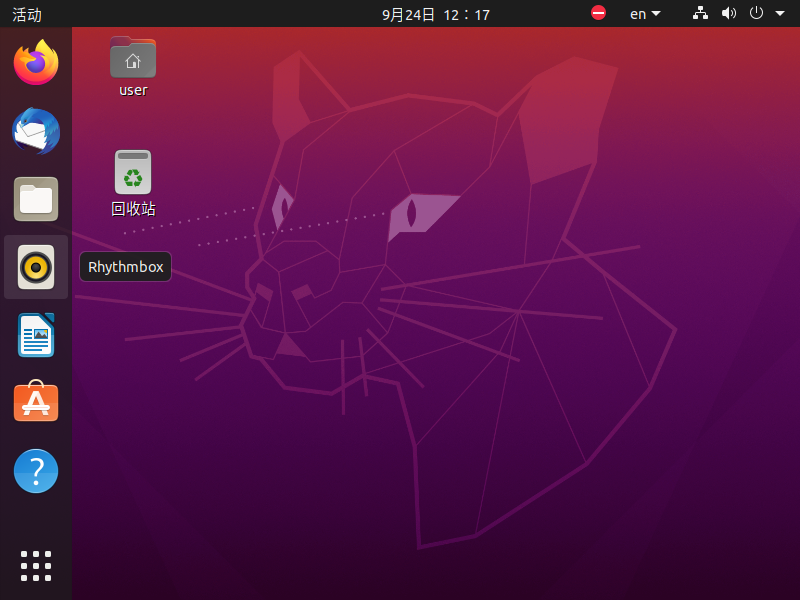Screen dimensions: 800x600
Task: Select the 回收站 trash icon
Action: [x=133, y=172]
